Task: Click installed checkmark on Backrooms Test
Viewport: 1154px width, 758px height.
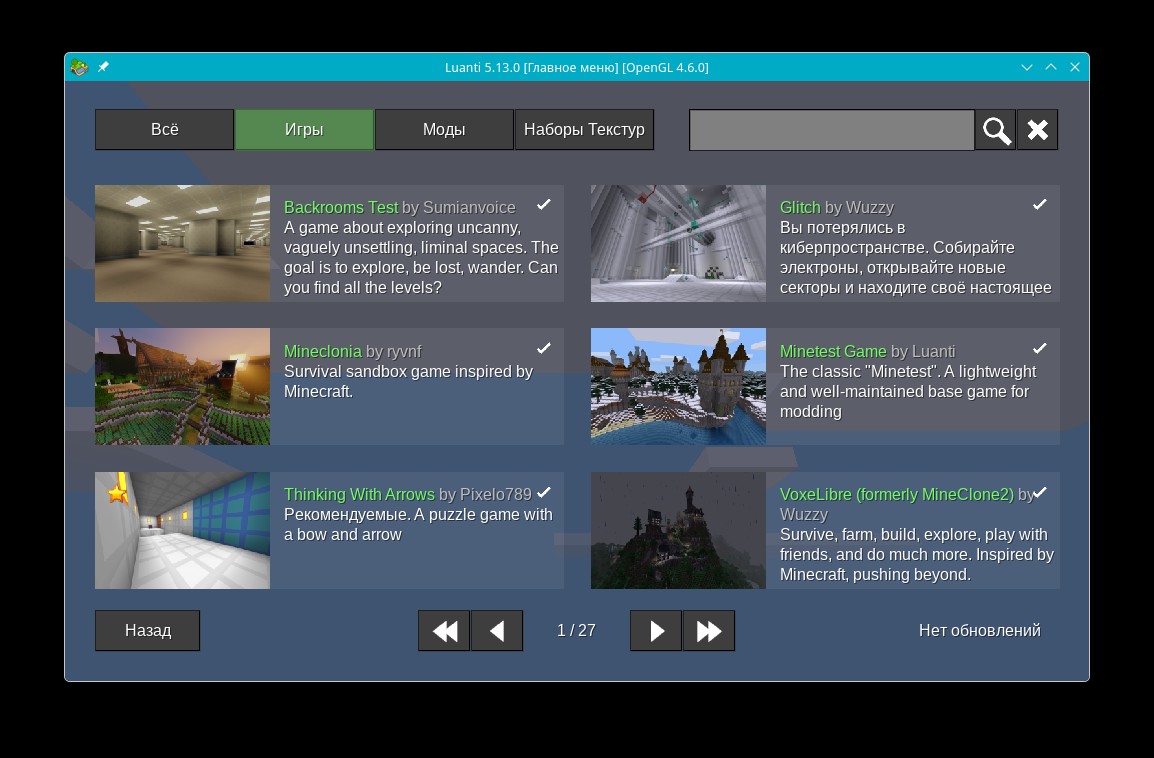Action: (x=544, y=204)
